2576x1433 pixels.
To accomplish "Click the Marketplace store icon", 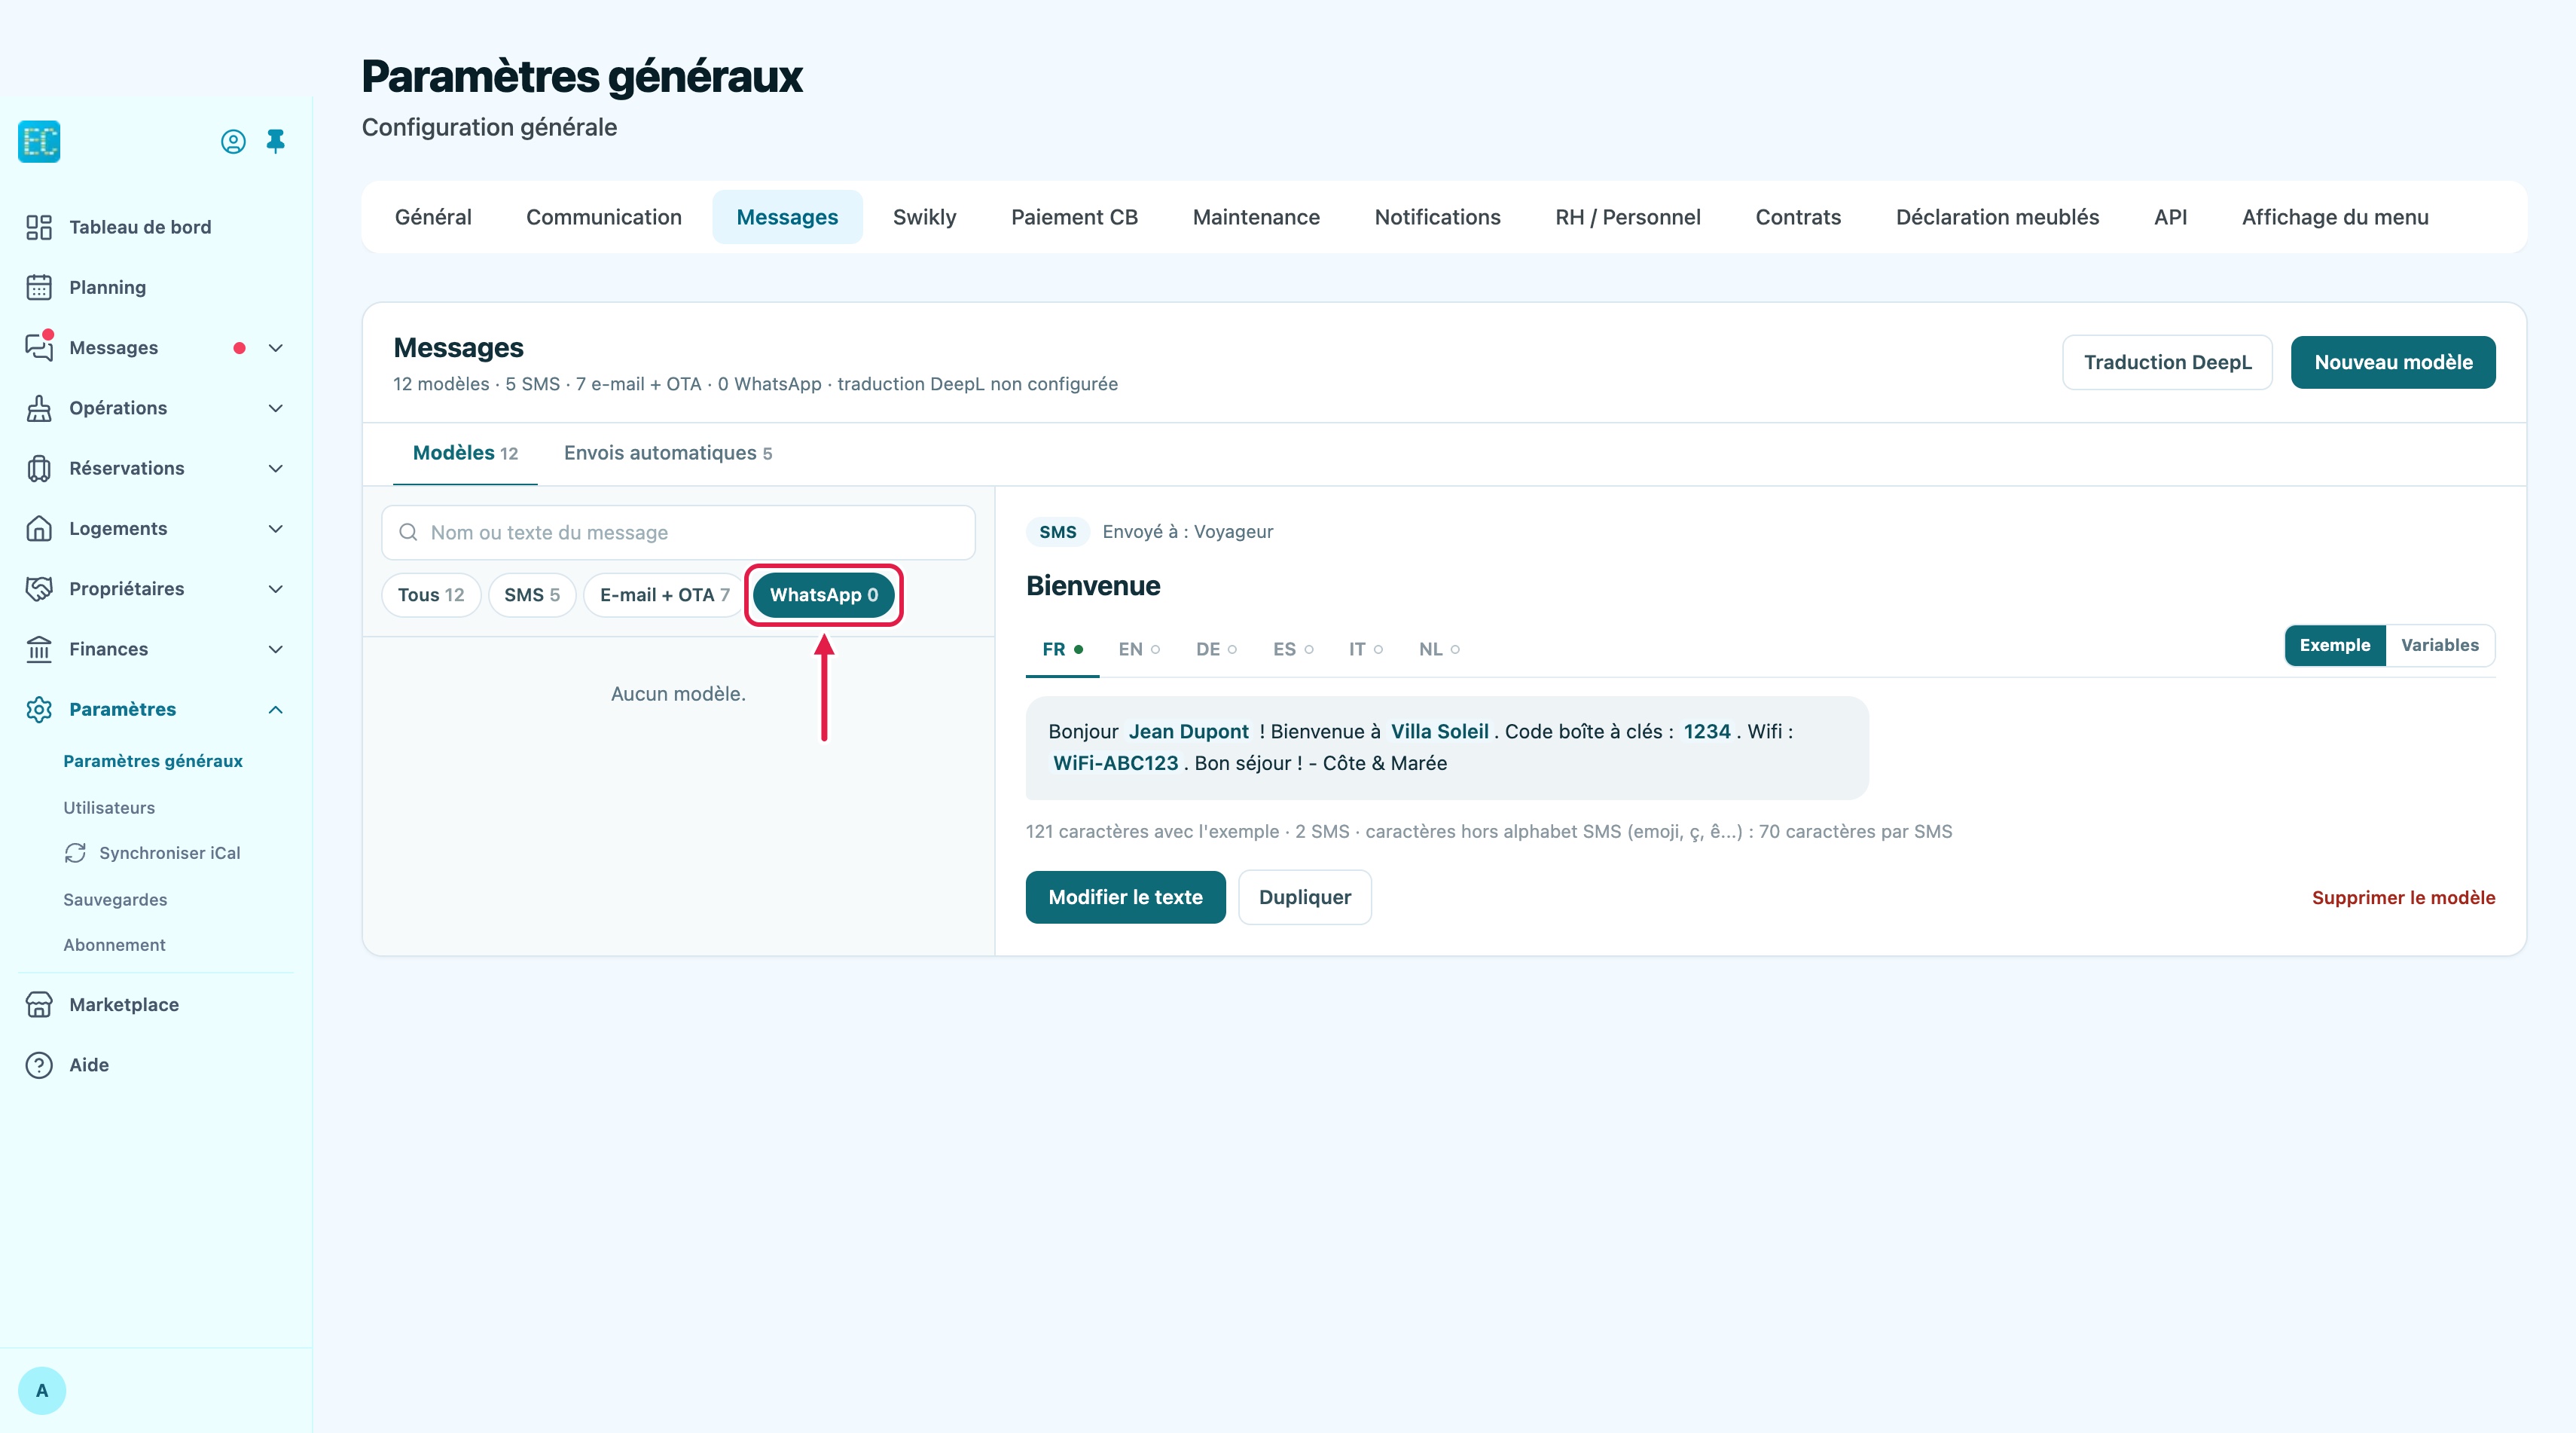I will pyautogui.click(x=39, y=1004).
